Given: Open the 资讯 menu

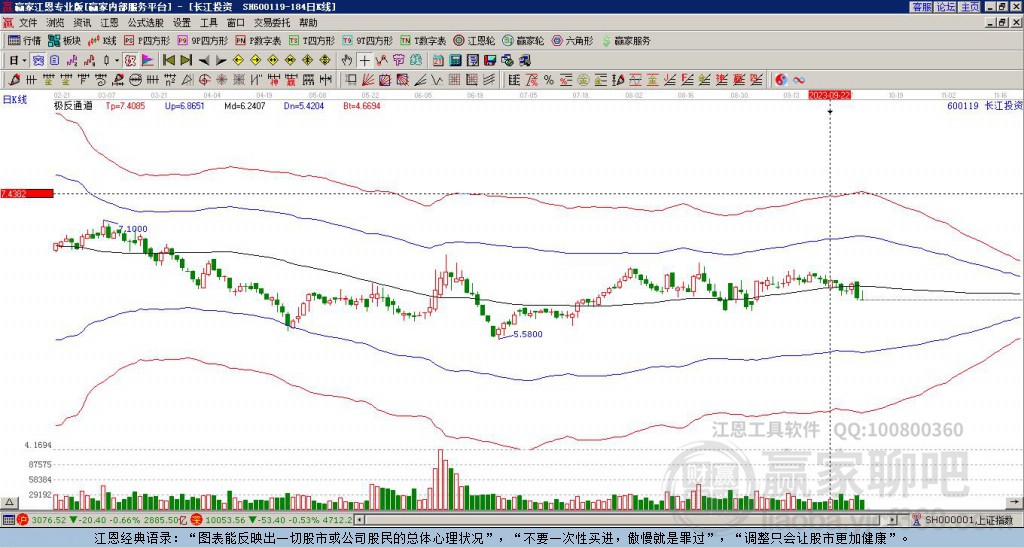Looking at the screenshot, I should [82, 23].
